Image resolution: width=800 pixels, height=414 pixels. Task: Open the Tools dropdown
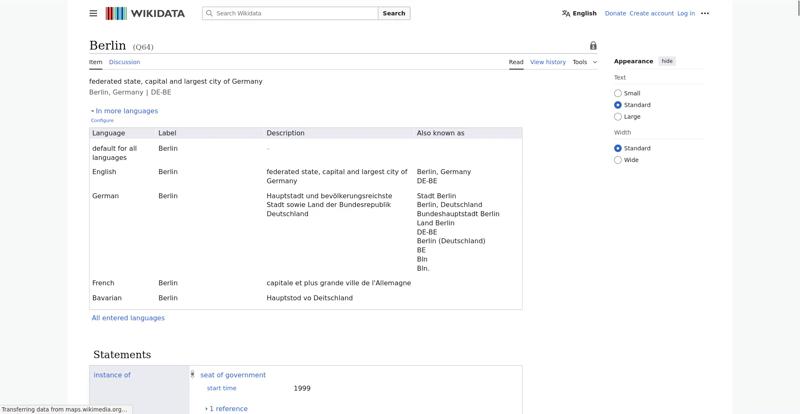coord(584,62)
